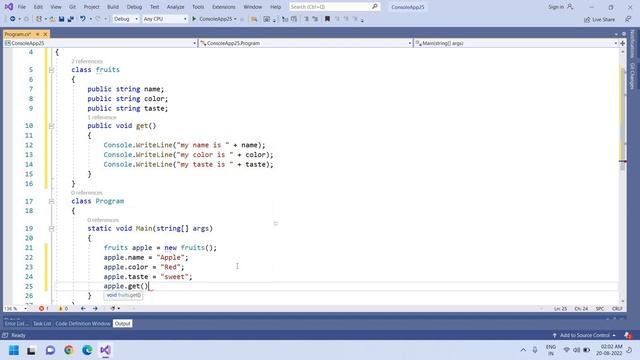Collapse the Main method block
Viewport: 640px width, 360px height.
tap(51, 229)
